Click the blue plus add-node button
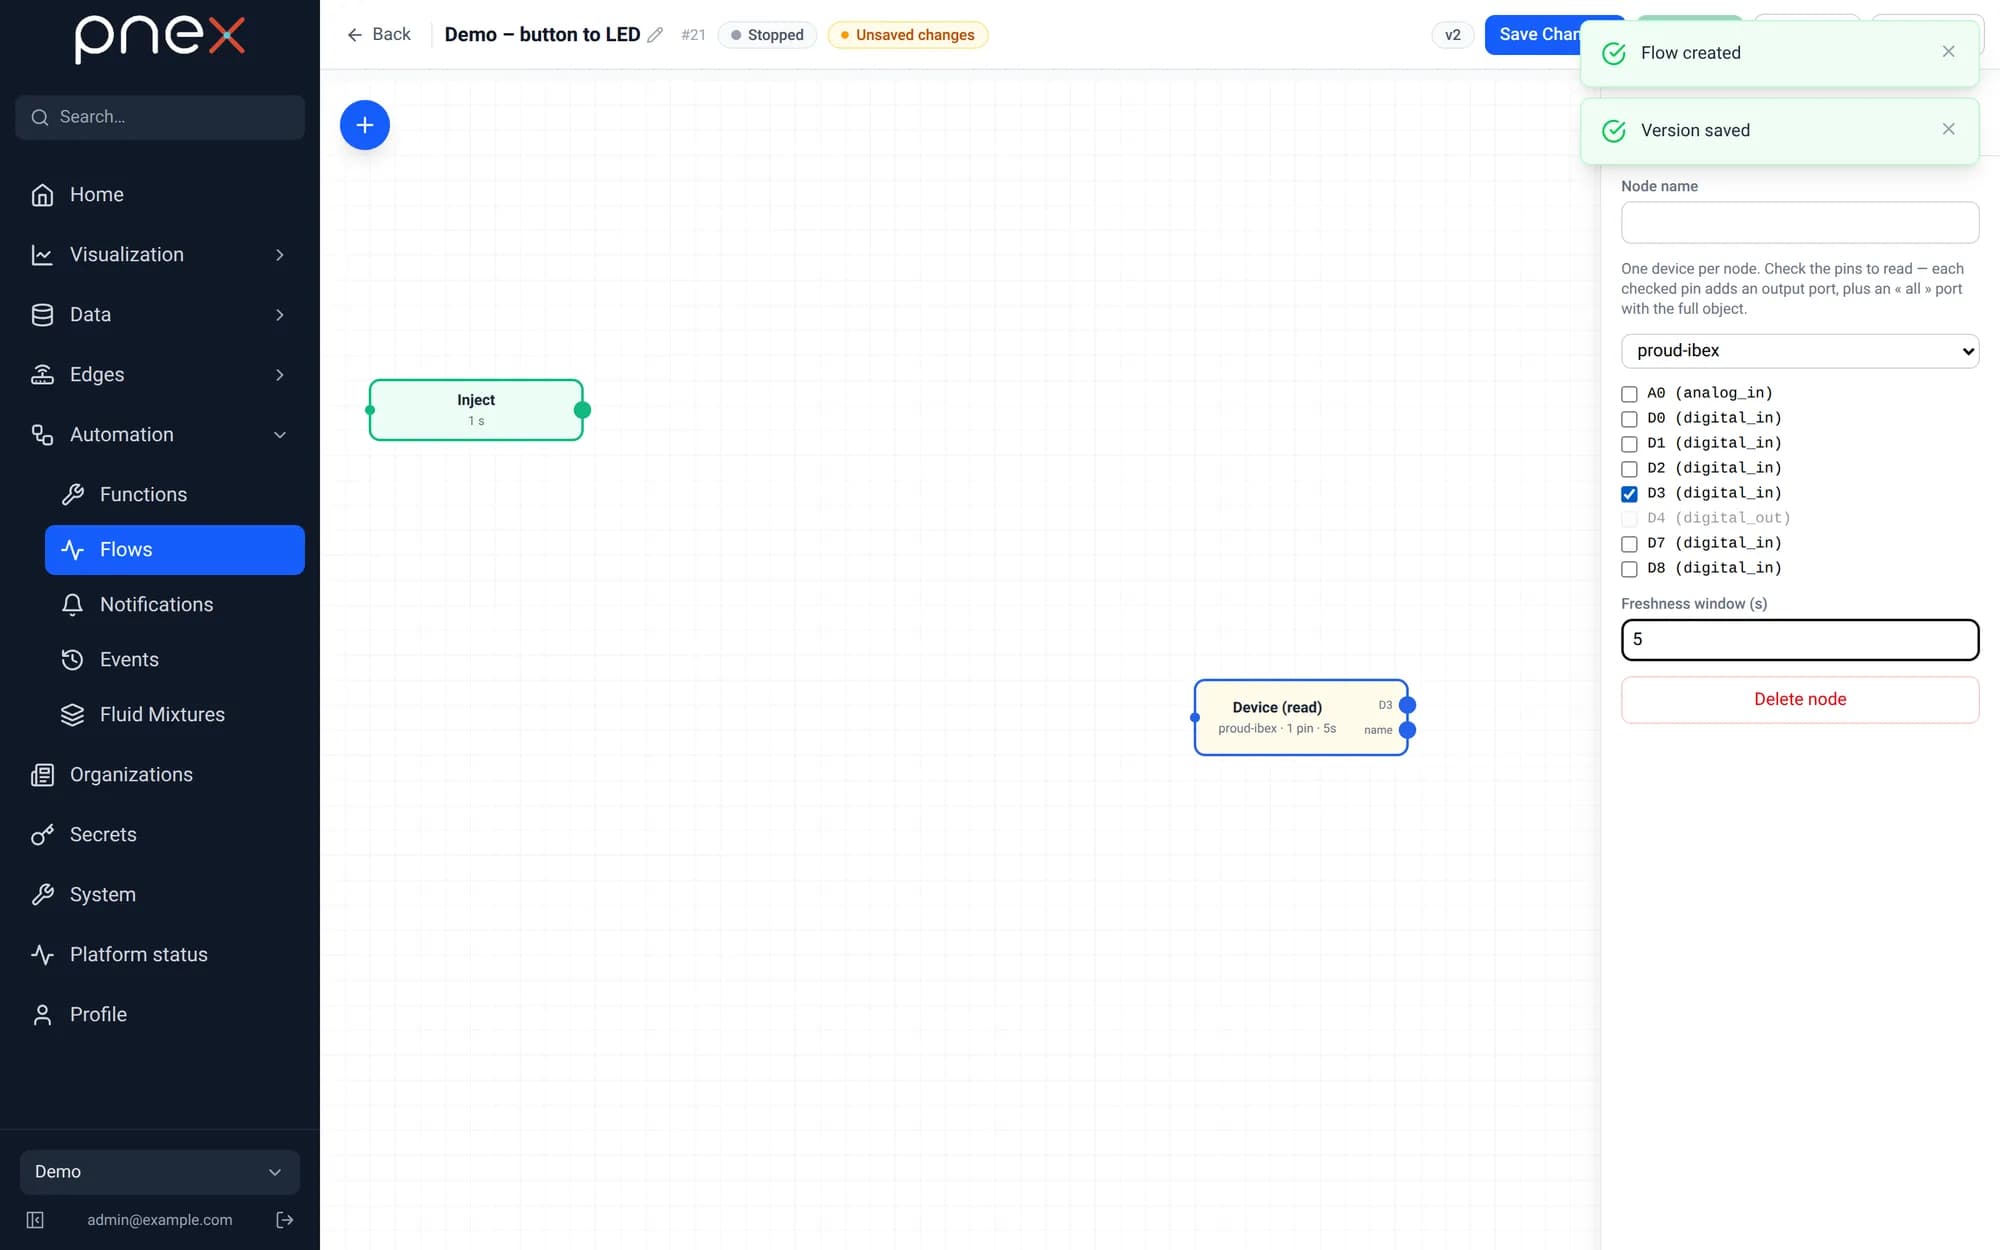The width and height of the screenshot is (2000, 1250). (365, 125)
